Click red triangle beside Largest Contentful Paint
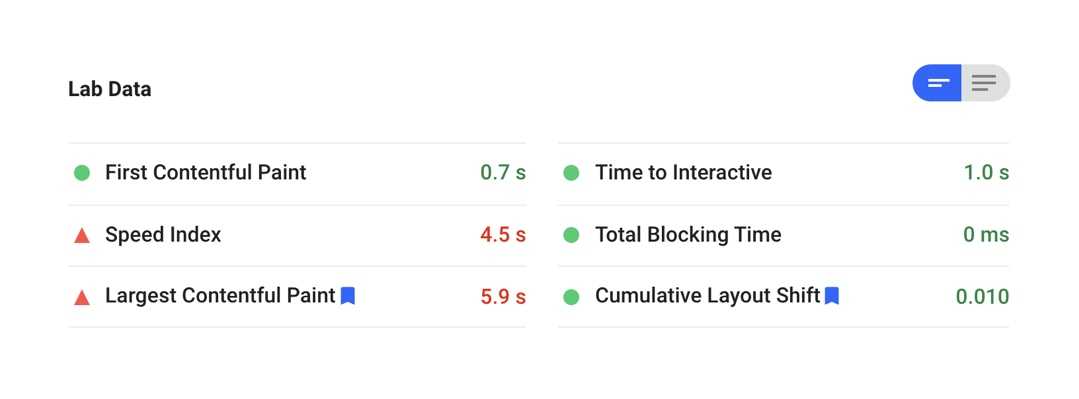The height and width of the screenshot is (399, 1079). pyautogui.click(x=82, y=297)
